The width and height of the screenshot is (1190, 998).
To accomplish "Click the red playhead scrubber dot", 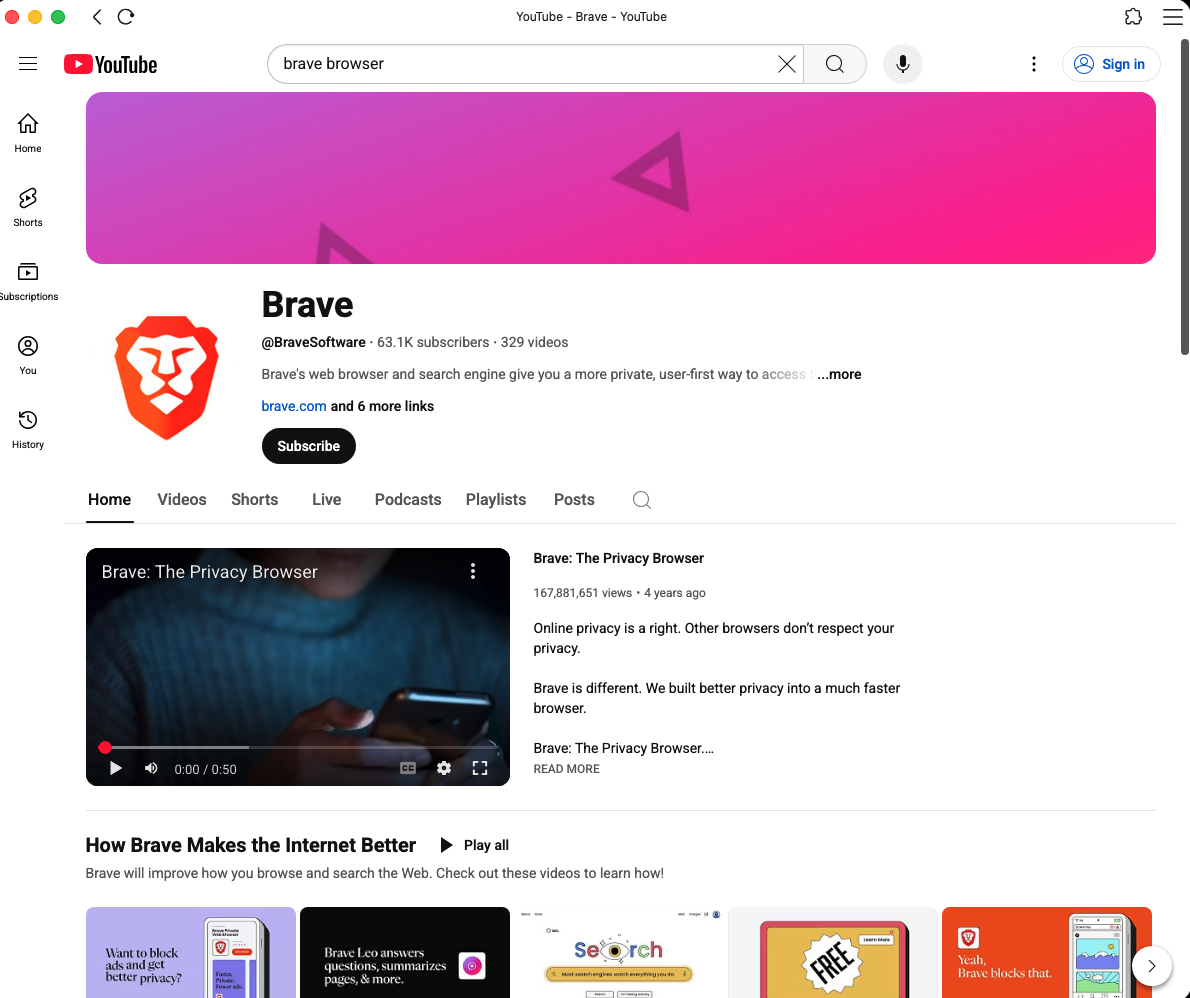I will click(105, 748).
